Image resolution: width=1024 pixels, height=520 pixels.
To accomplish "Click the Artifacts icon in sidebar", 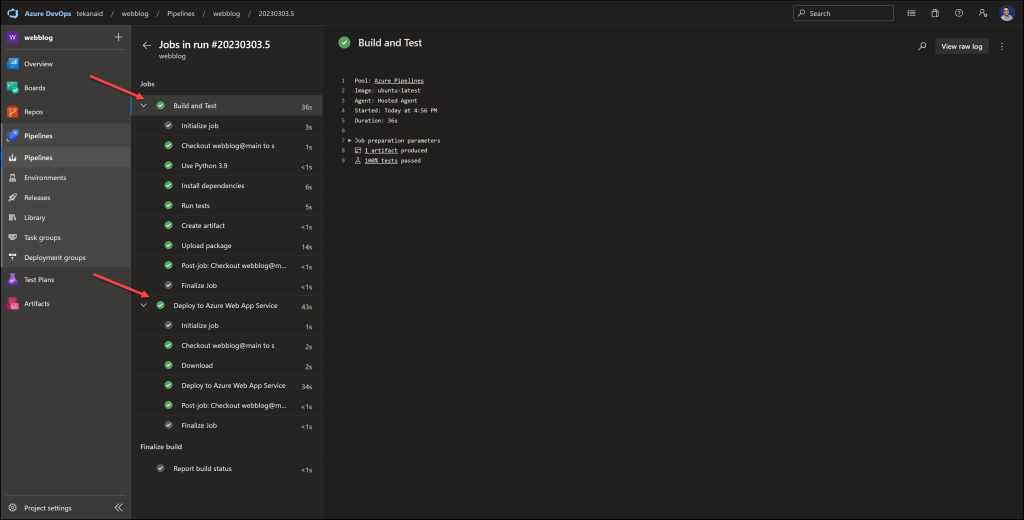I will tap(12, 304).
